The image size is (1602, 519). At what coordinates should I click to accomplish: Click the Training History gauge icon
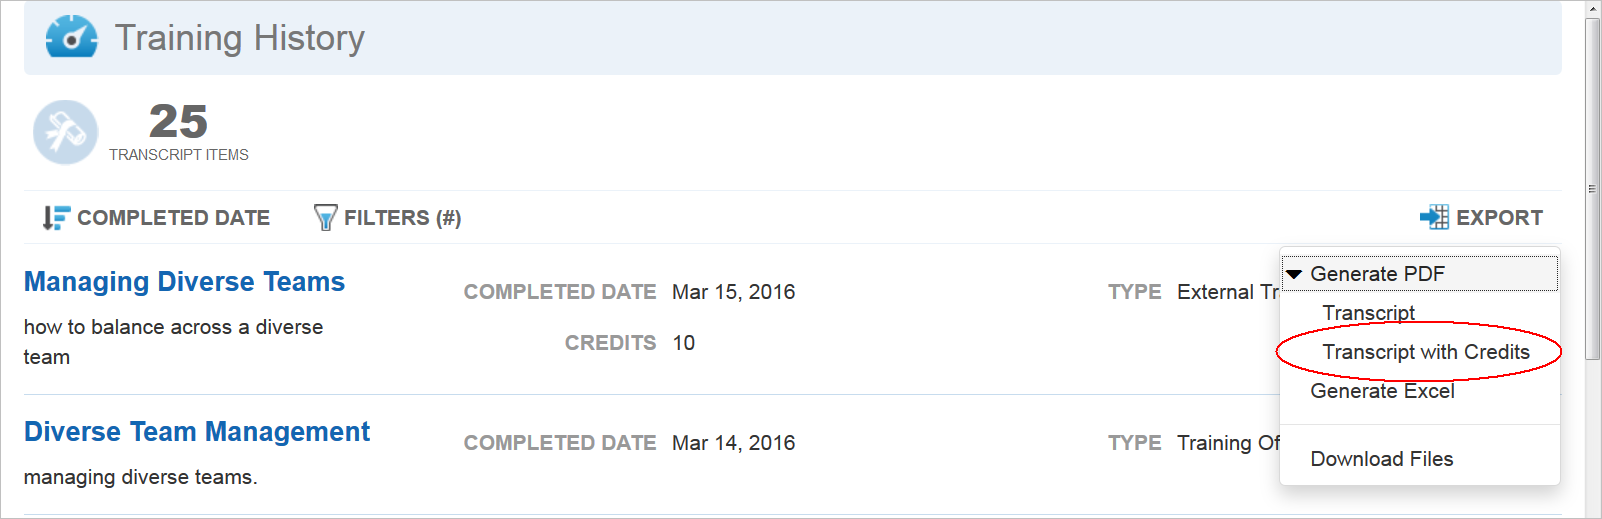[x=71, y=37]
